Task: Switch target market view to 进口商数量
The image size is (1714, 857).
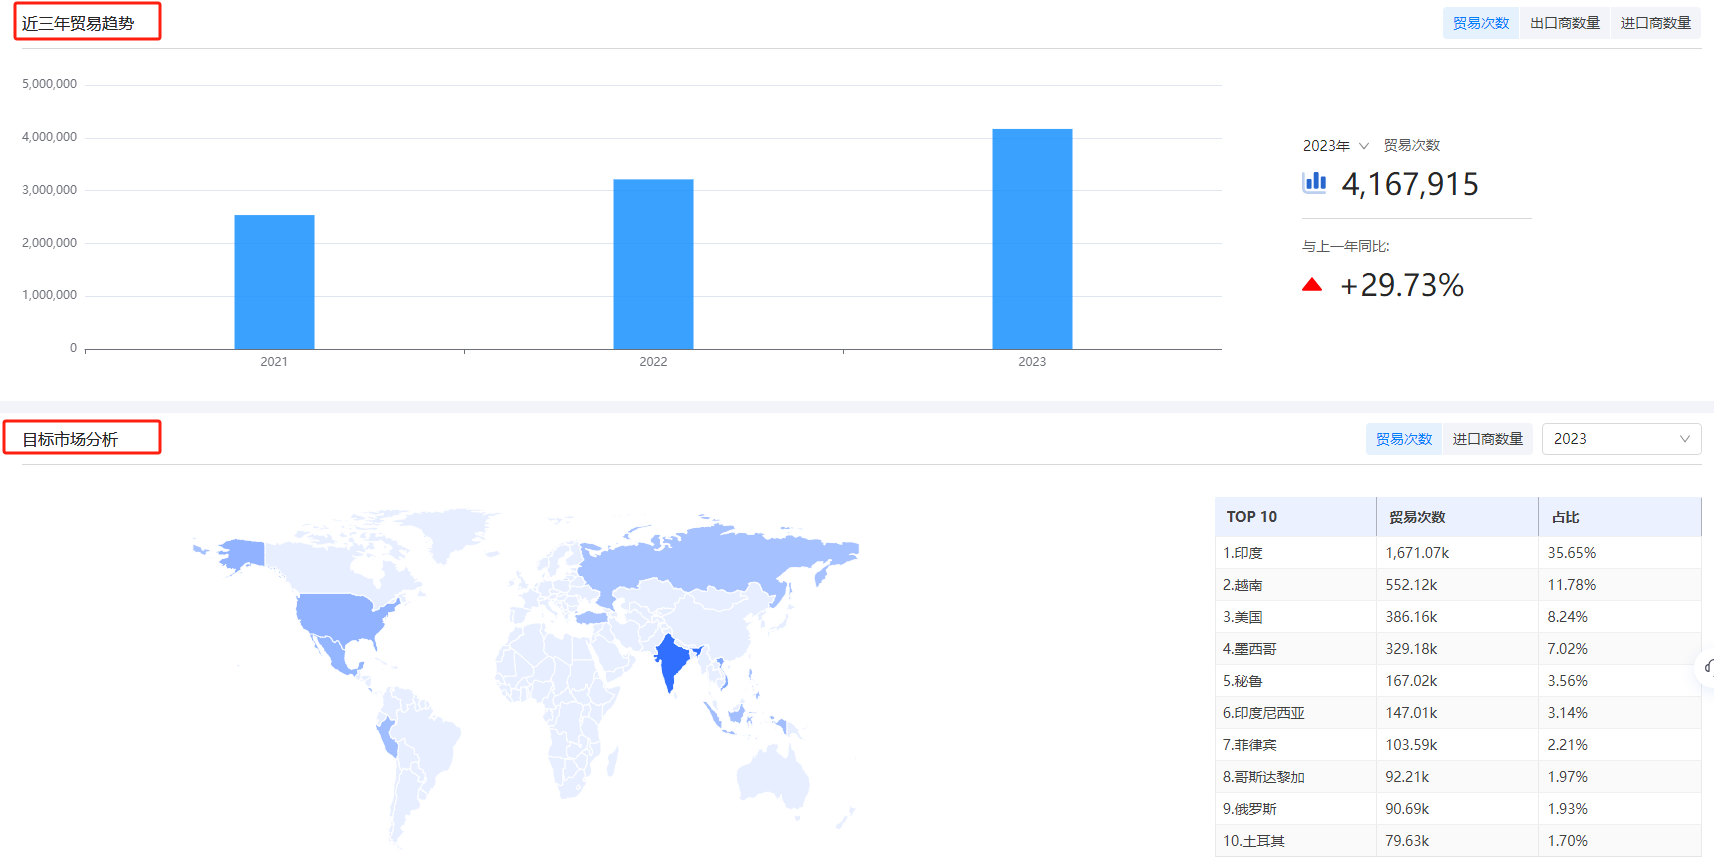Action: pos(1487,439)
